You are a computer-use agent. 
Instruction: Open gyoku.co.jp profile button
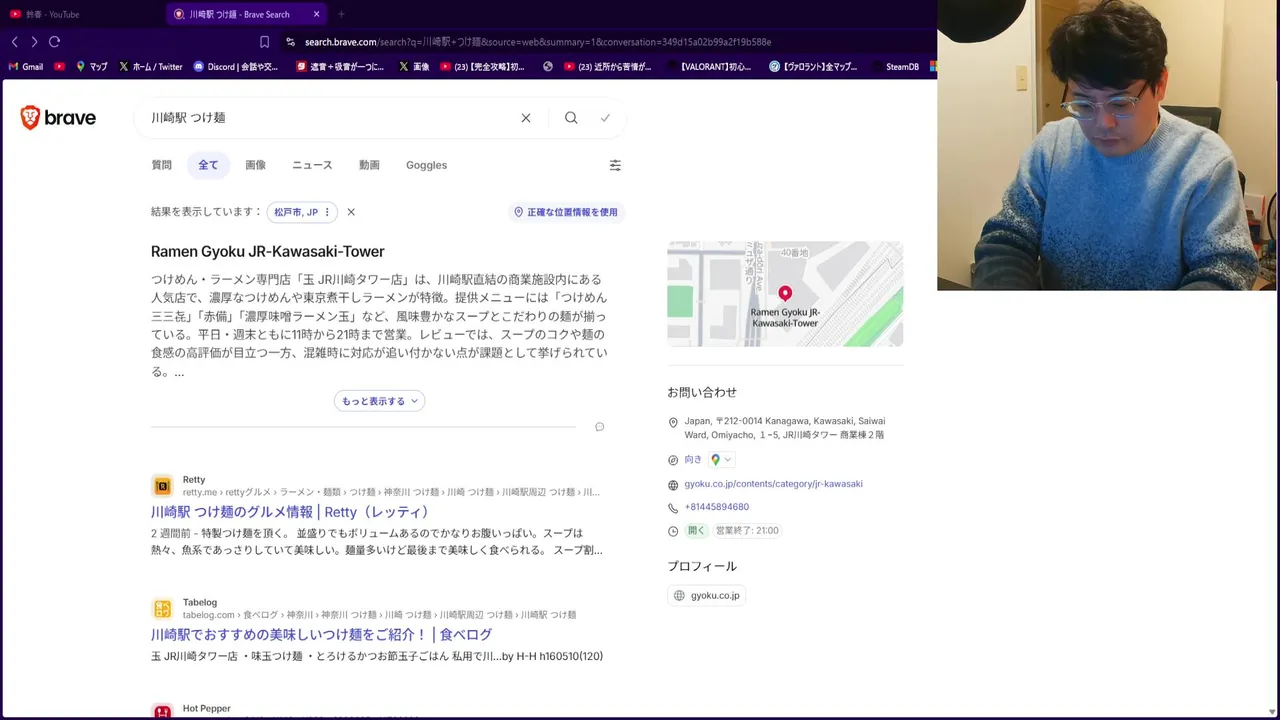click(x=706, y=596)
